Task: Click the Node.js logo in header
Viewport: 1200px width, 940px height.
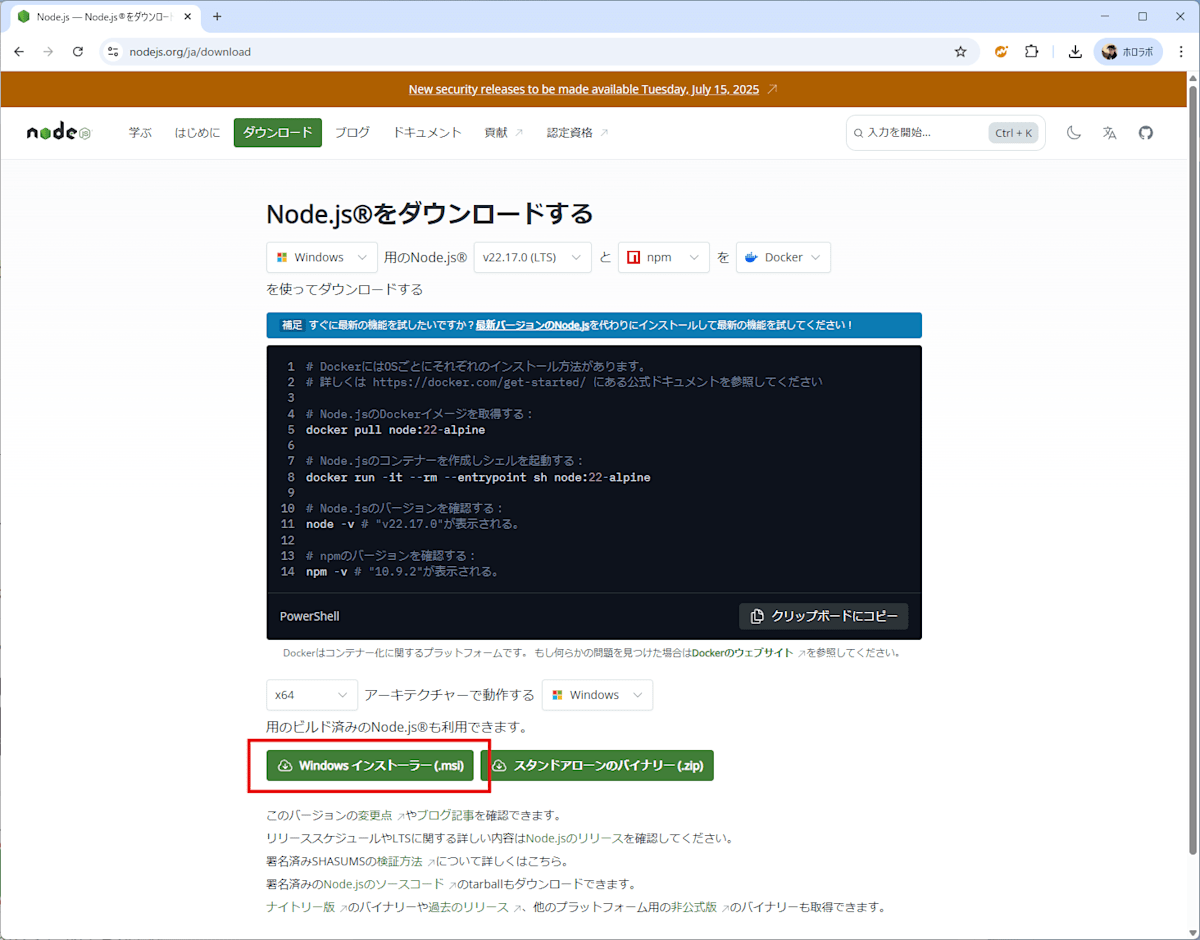Action: click(x=59, y=132)
